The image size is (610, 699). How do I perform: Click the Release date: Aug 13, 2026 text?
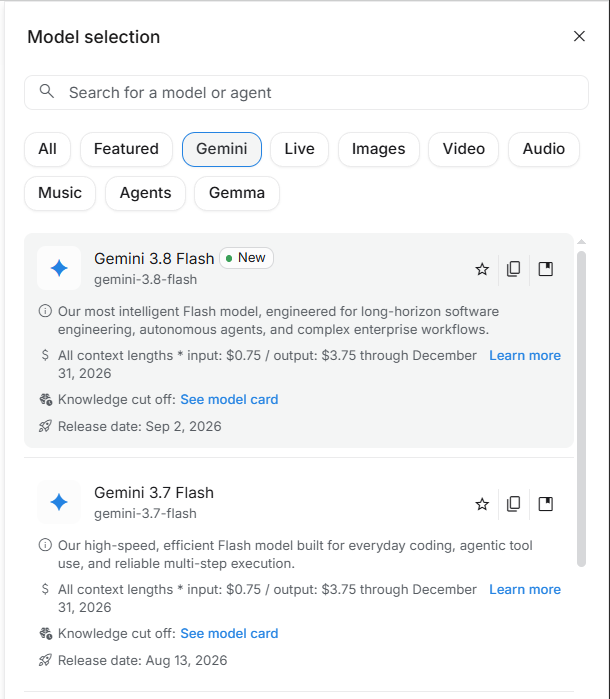[143, 661]
